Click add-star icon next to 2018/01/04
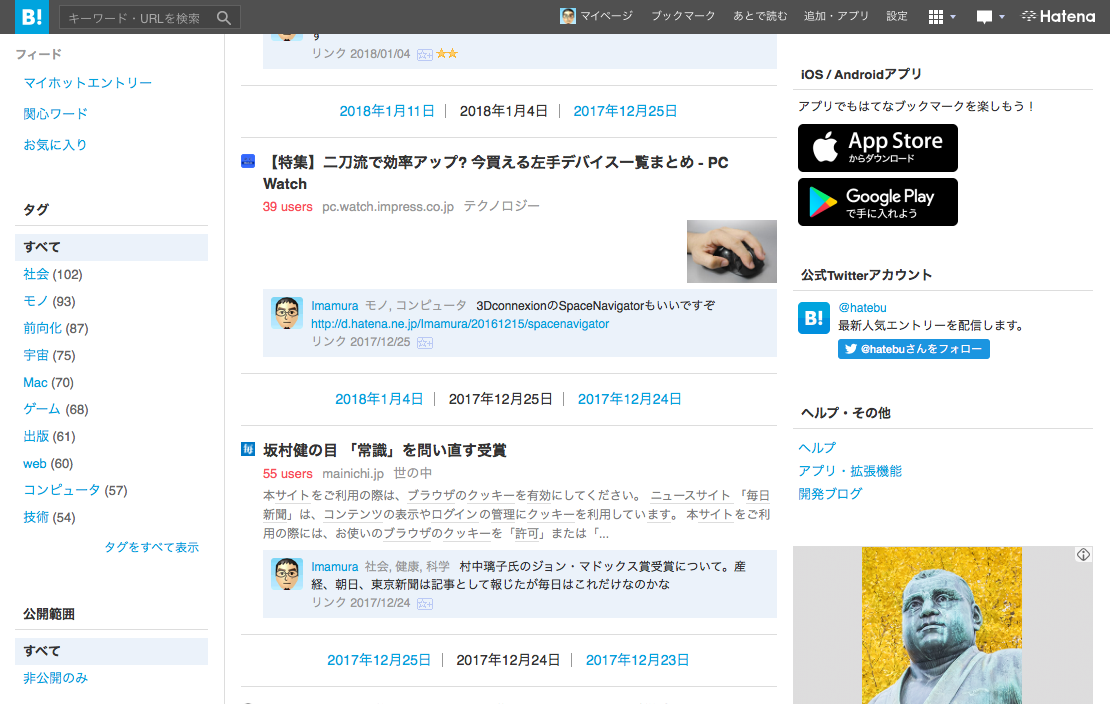 click(425, 55)
